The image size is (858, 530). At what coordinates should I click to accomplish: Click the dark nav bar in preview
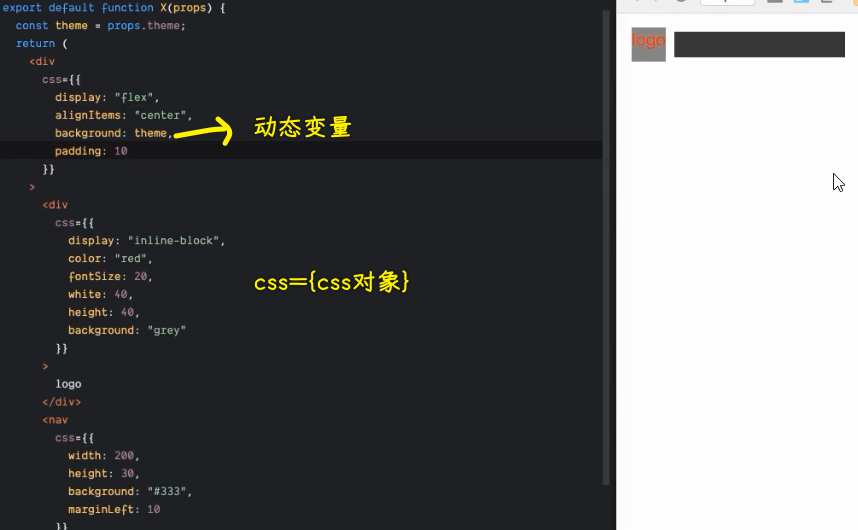[759, 44]
